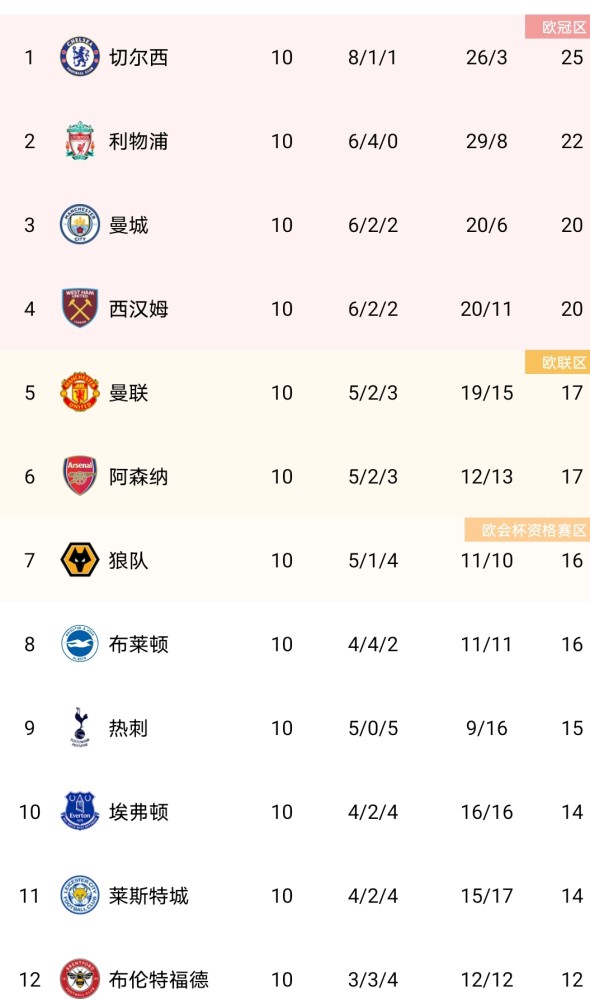This screenshot has width=590, height=1000.
Task: Open the Brighton club crest icon
Action: 80,643
